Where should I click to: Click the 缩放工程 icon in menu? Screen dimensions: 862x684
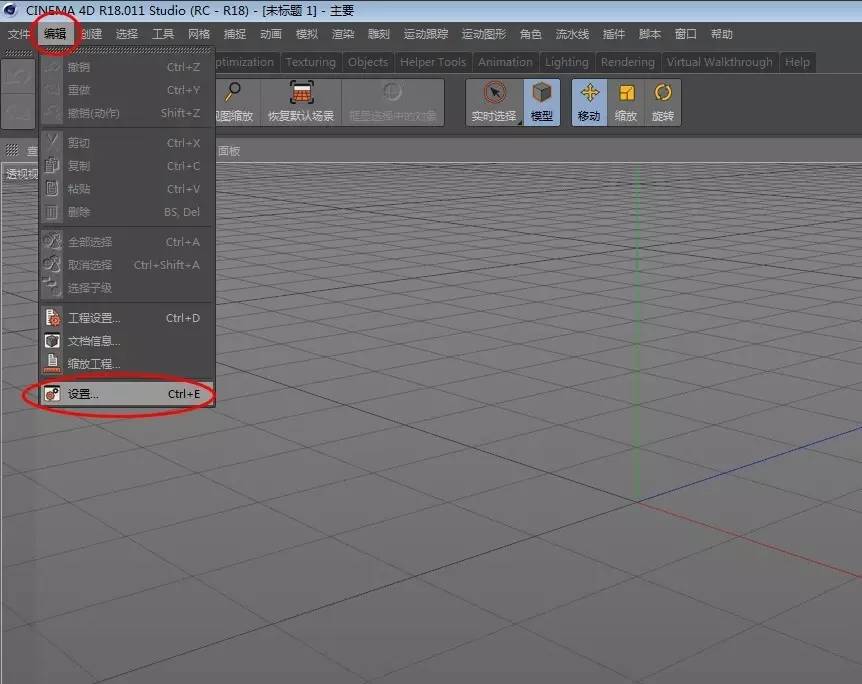[x=52, y=363]
